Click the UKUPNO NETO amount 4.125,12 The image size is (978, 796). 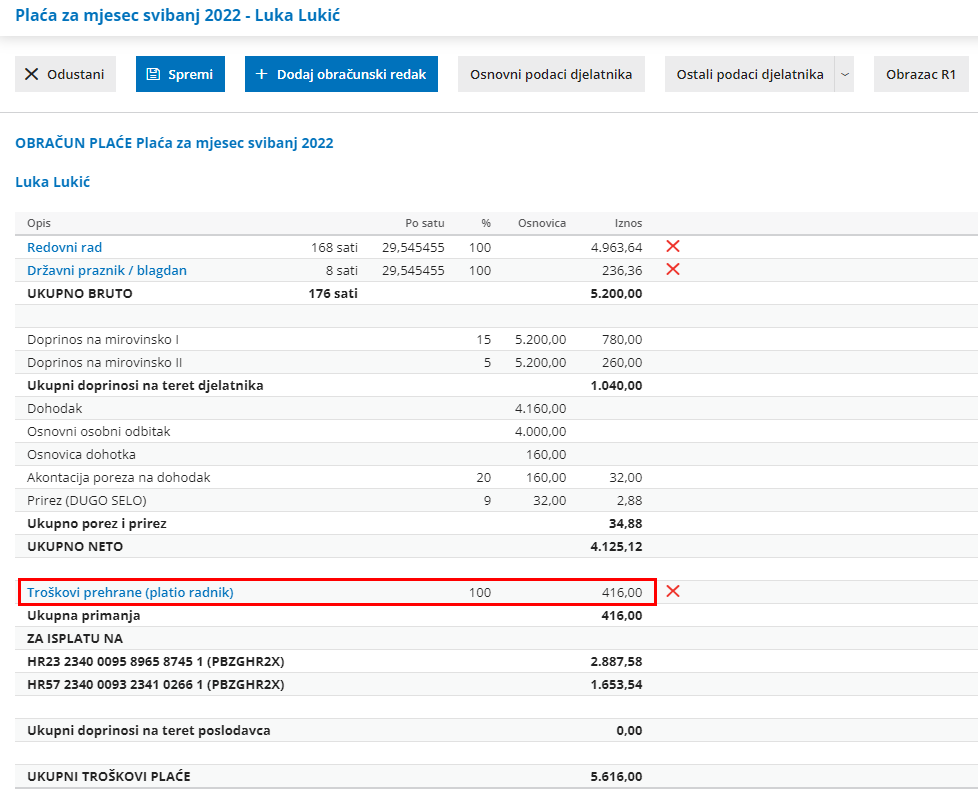click(616, 546)
